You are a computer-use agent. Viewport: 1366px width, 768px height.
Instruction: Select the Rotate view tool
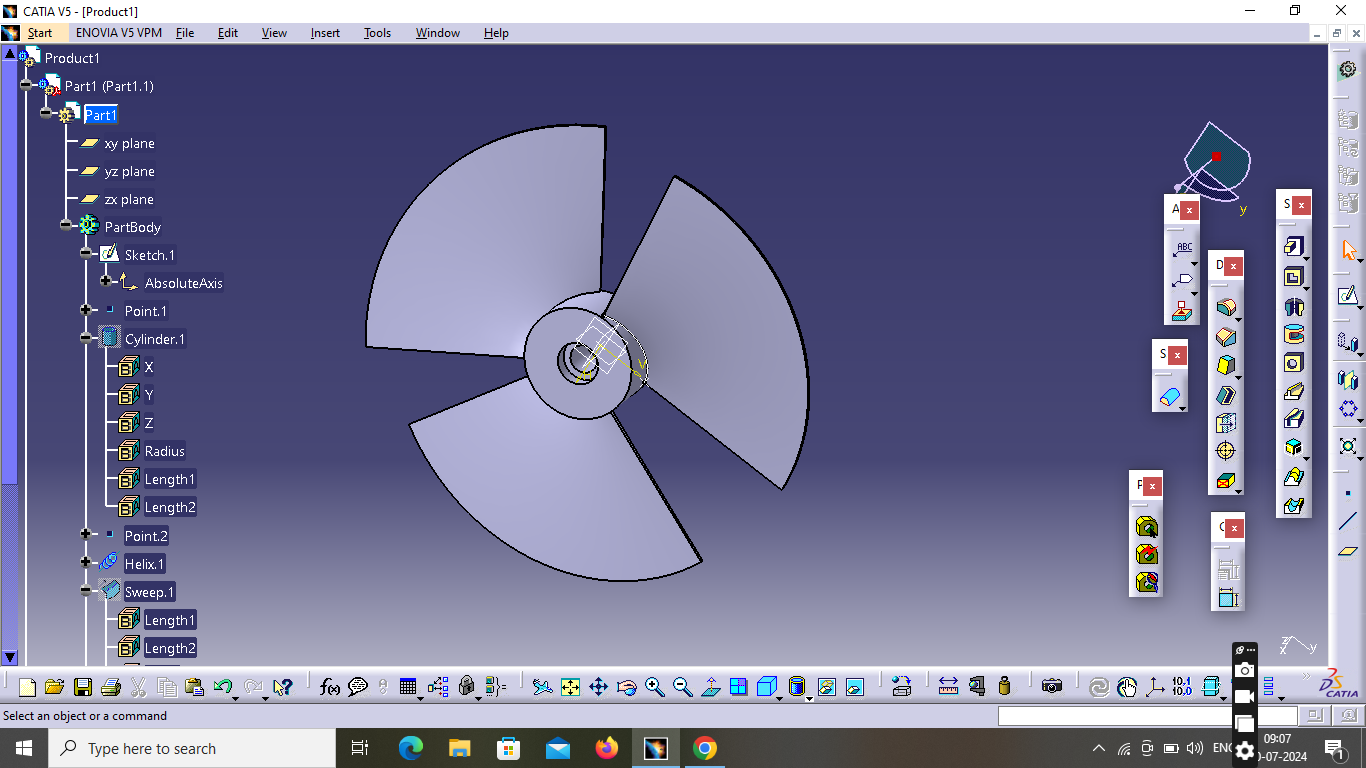627,687
